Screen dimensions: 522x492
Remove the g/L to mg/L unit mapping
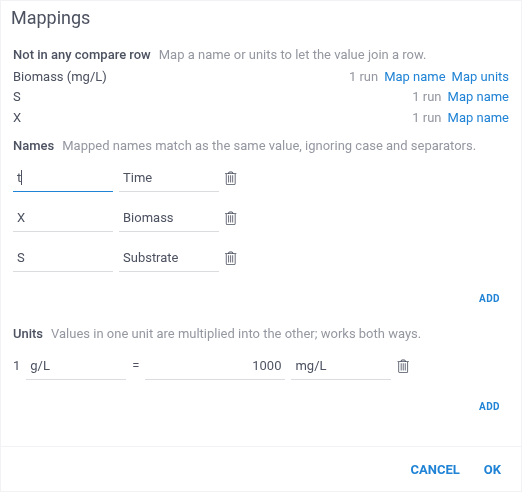coord(403,366)
